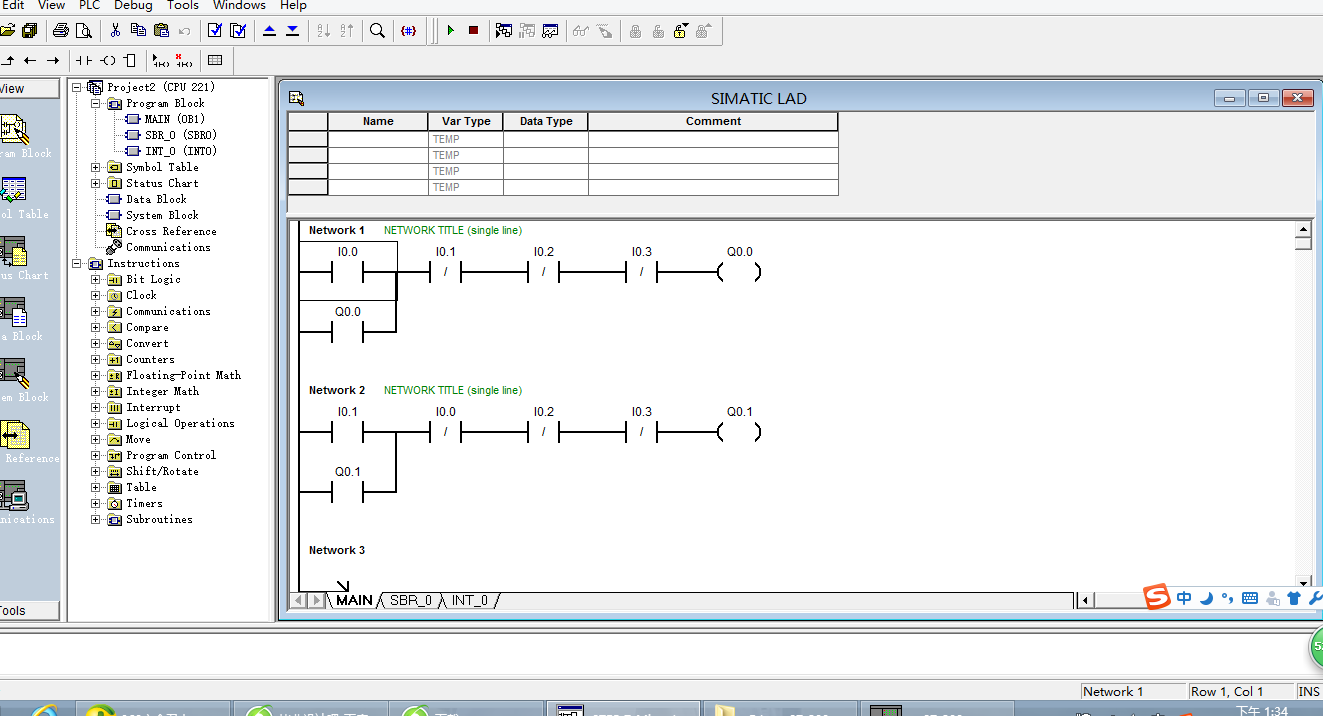Image resolution: width=1323 pixels, height=716 pixels.
Task: Draw line right using the arrow icon
Action: point(52,60)
